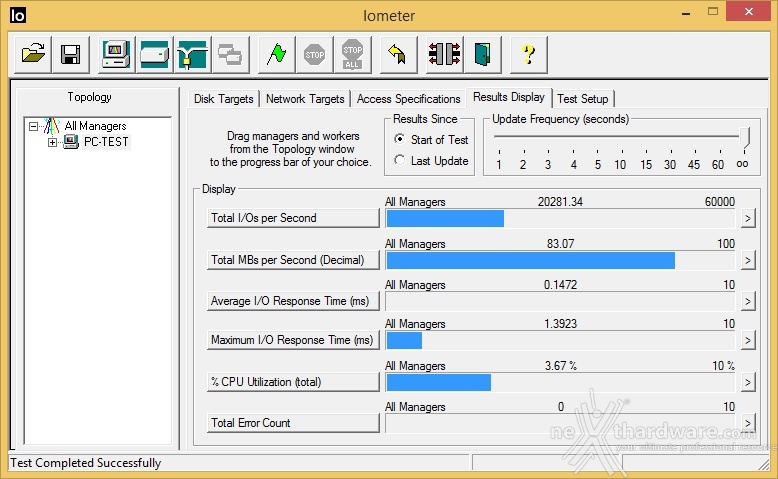
Task: Save test configuration file icon
Action: point(70,54)
